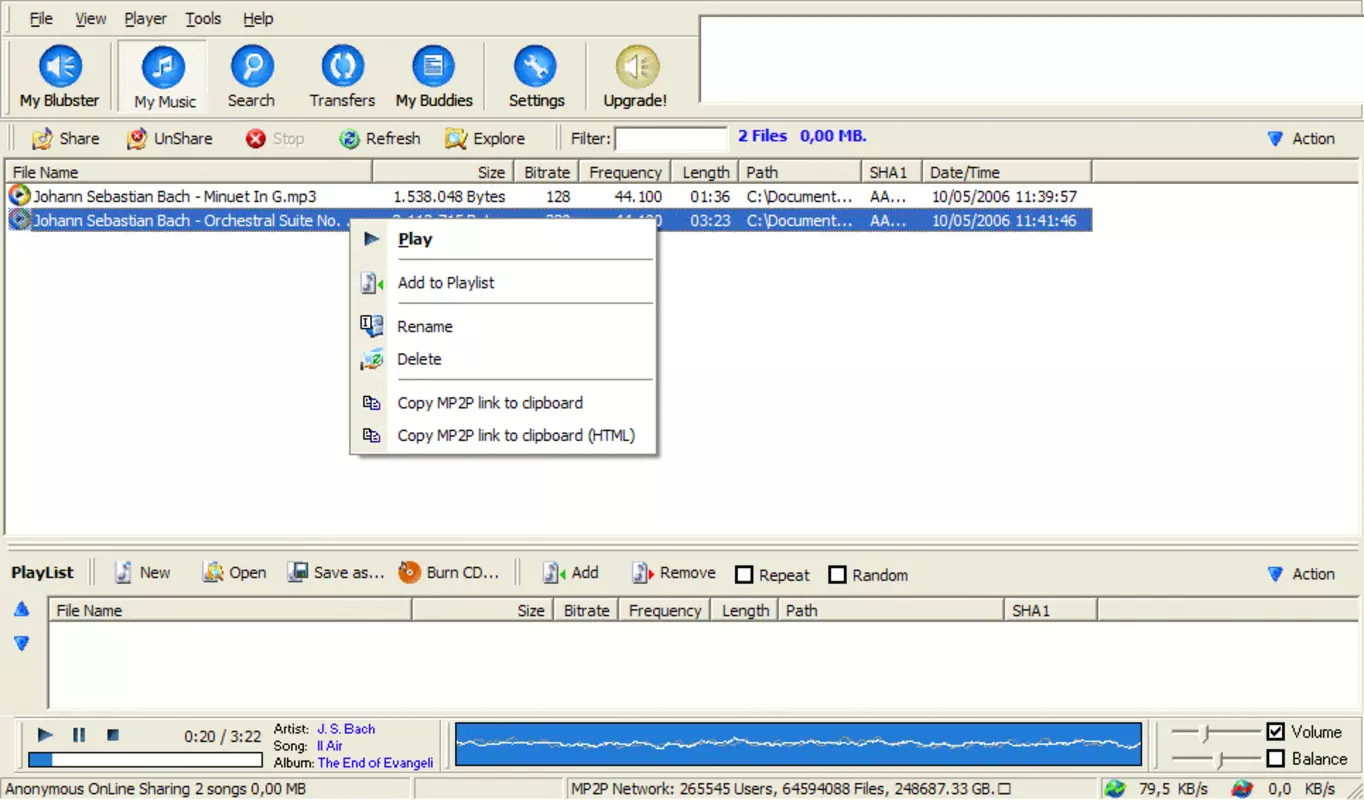Pause the current song
This screenshot has height=800, width=1364.
coord(79,735)
